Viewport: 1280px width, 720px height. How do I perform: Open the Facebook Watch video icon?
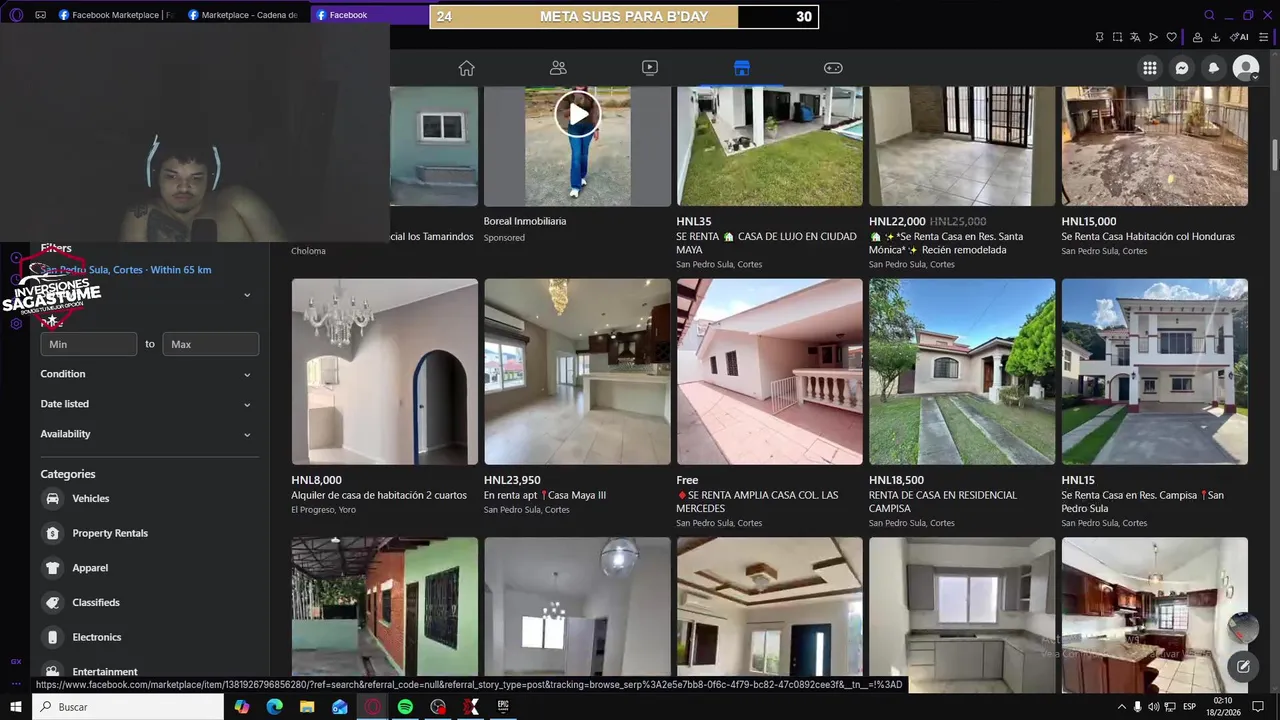click(x=650, y=68)
